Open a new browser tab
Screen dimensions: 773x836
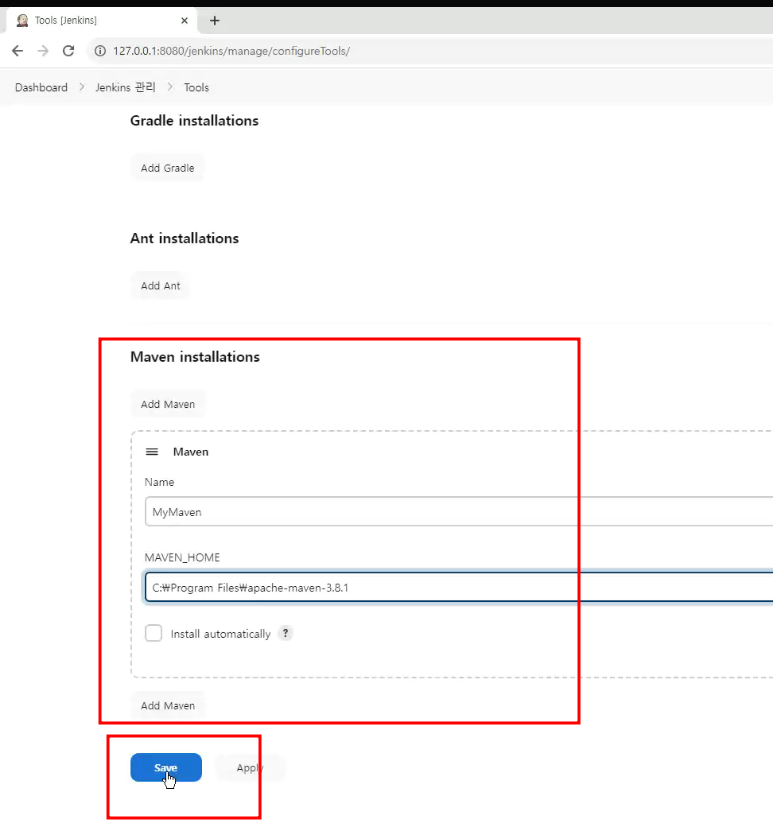click(215, 20)
